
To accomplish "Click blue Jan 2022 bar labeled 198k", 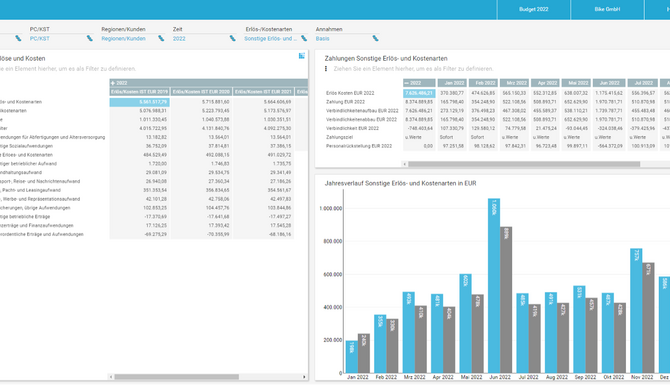I will [x=352, y=356].
